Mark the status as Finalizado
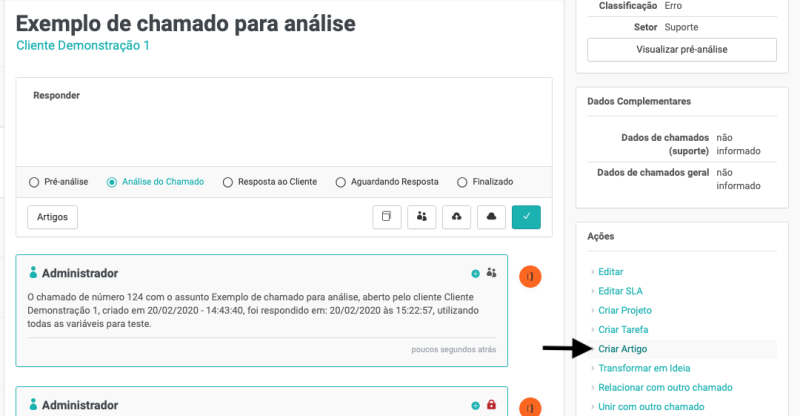800x416 pixels. pos(461,182)
